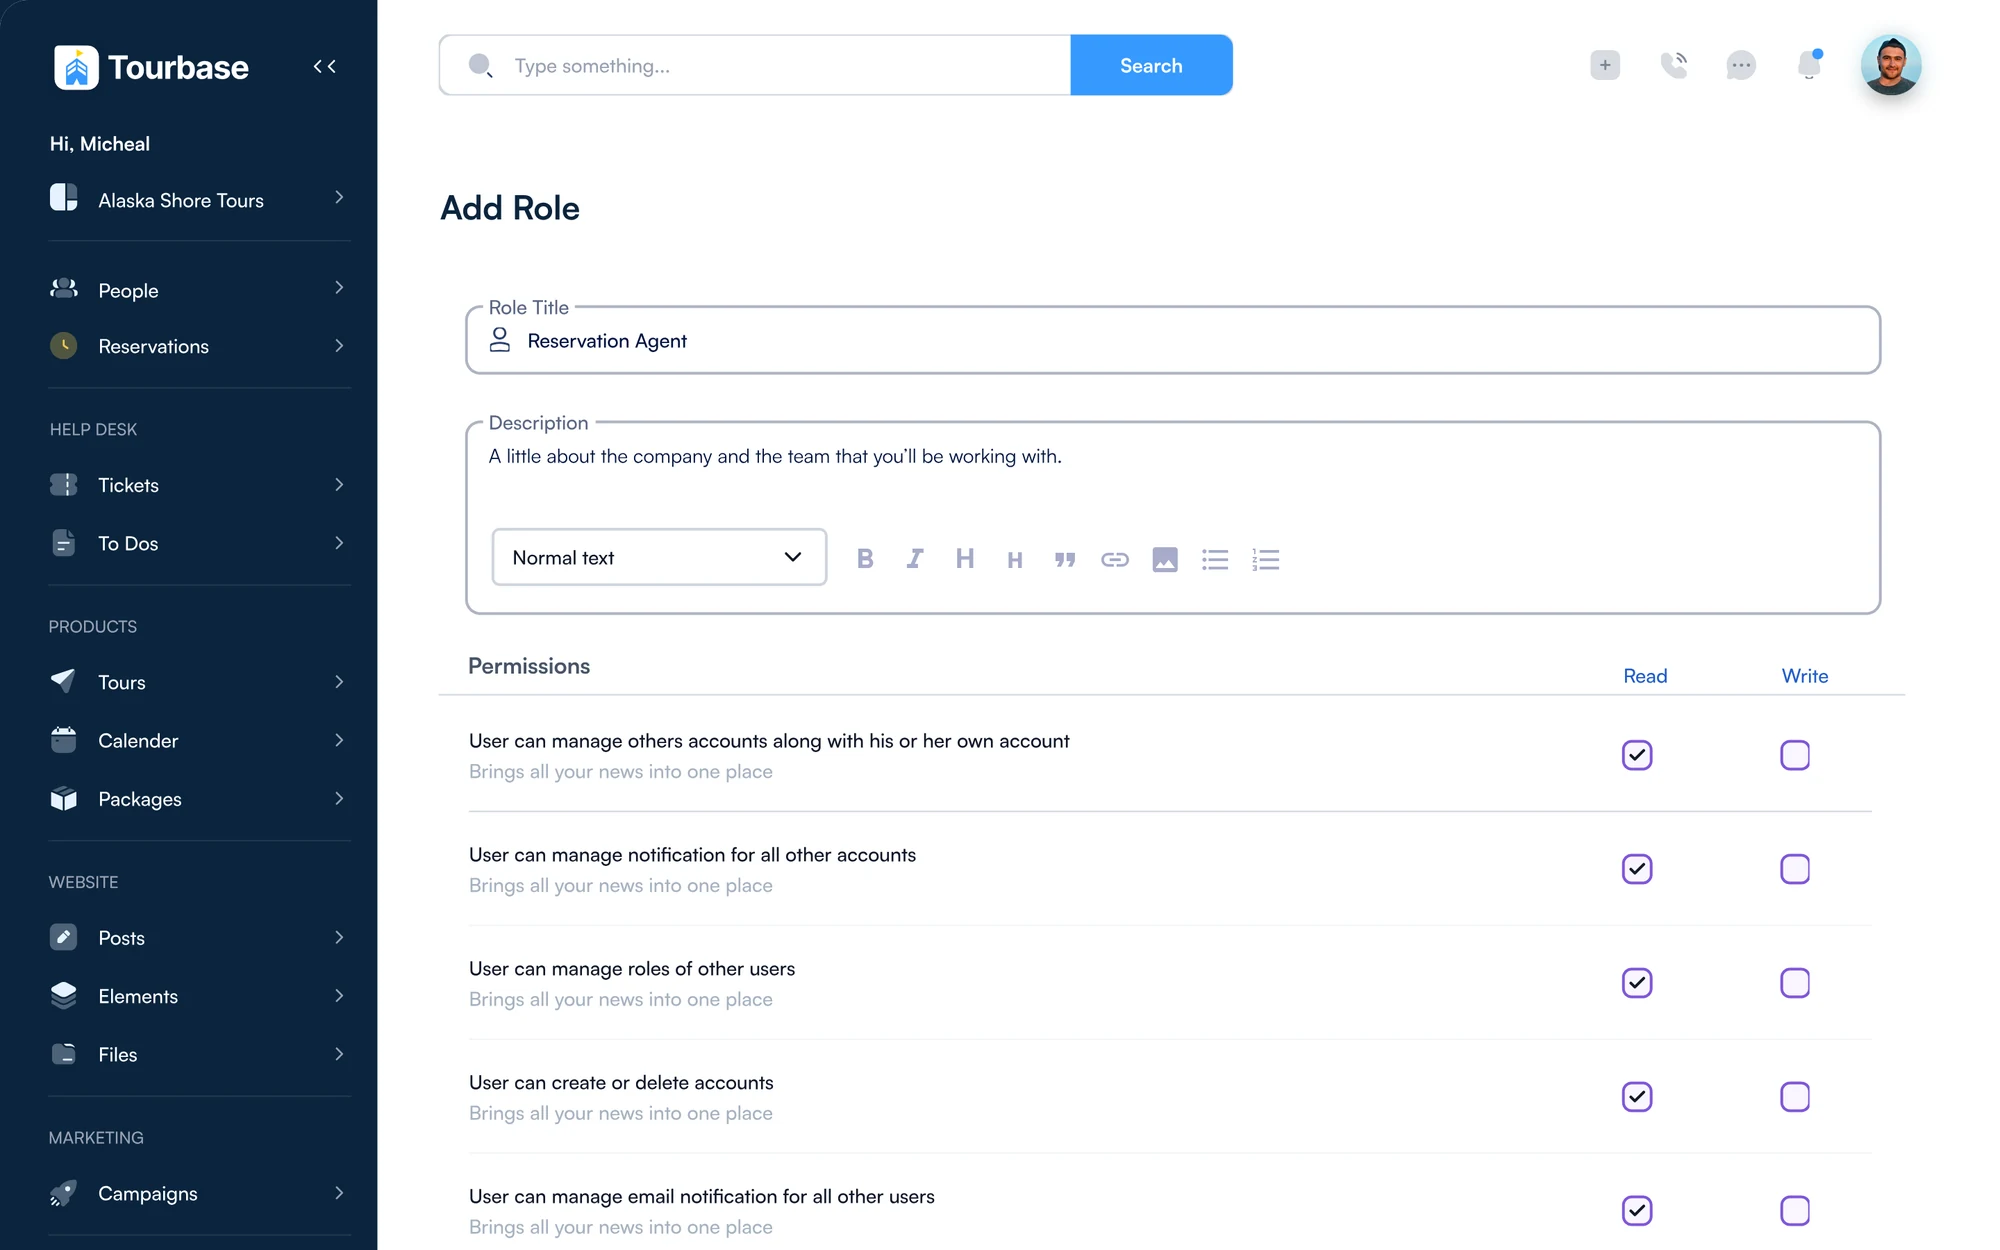Uncheck Read for manage notification permission

(1637, 869)
